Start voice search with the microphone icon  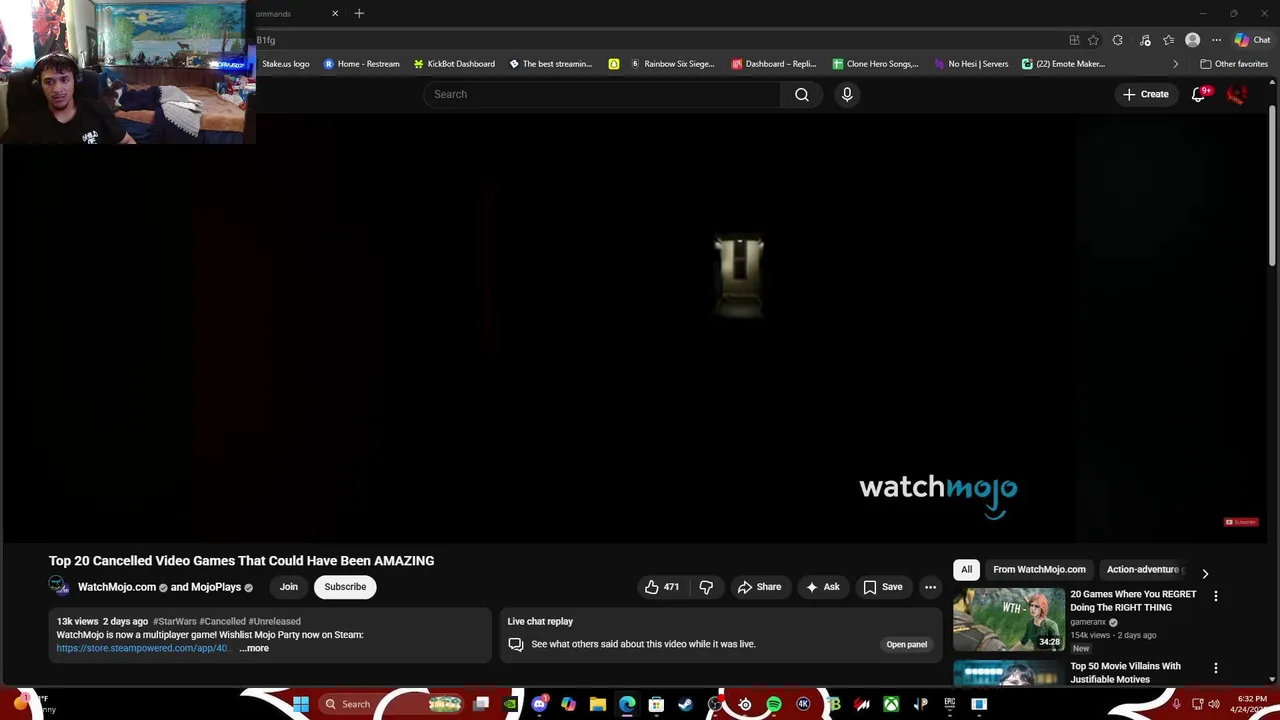click(847, 94)
